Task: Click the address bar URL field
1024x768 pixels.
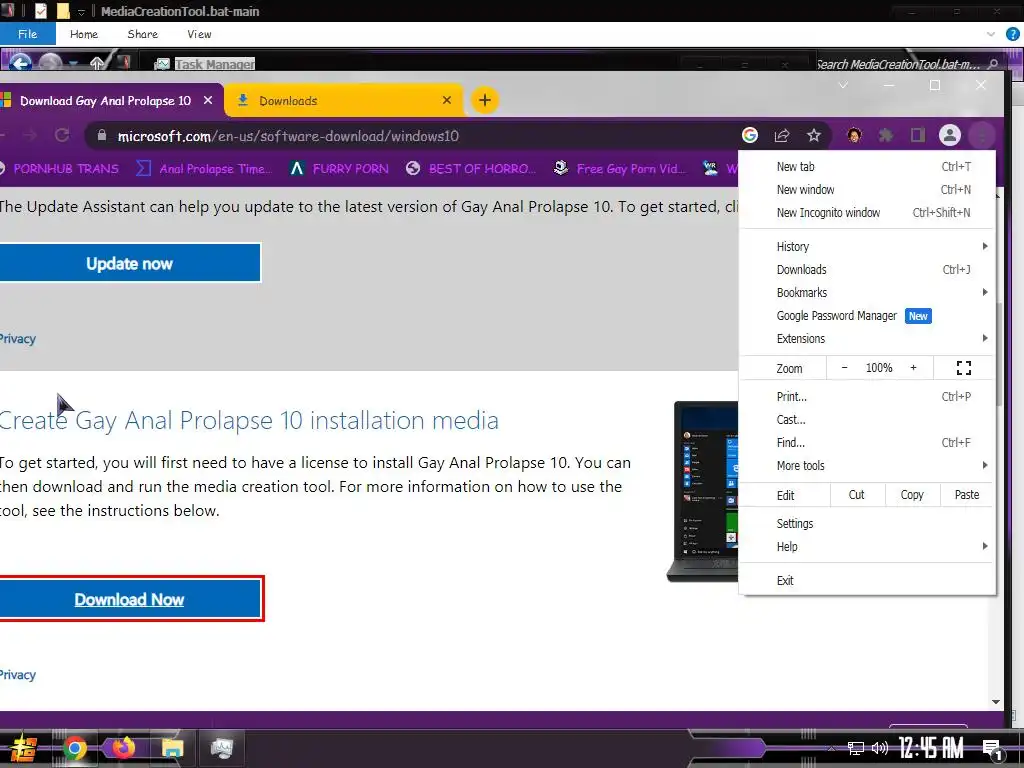Action: point(418,136)
